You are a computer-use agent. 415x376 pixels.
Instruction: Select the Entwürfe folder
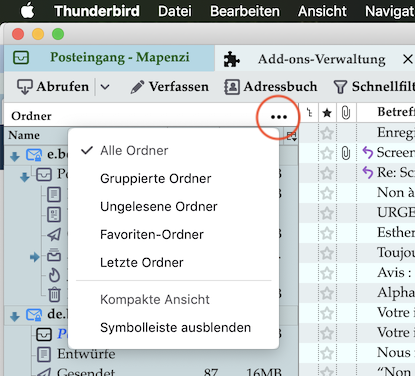(86, 354)
